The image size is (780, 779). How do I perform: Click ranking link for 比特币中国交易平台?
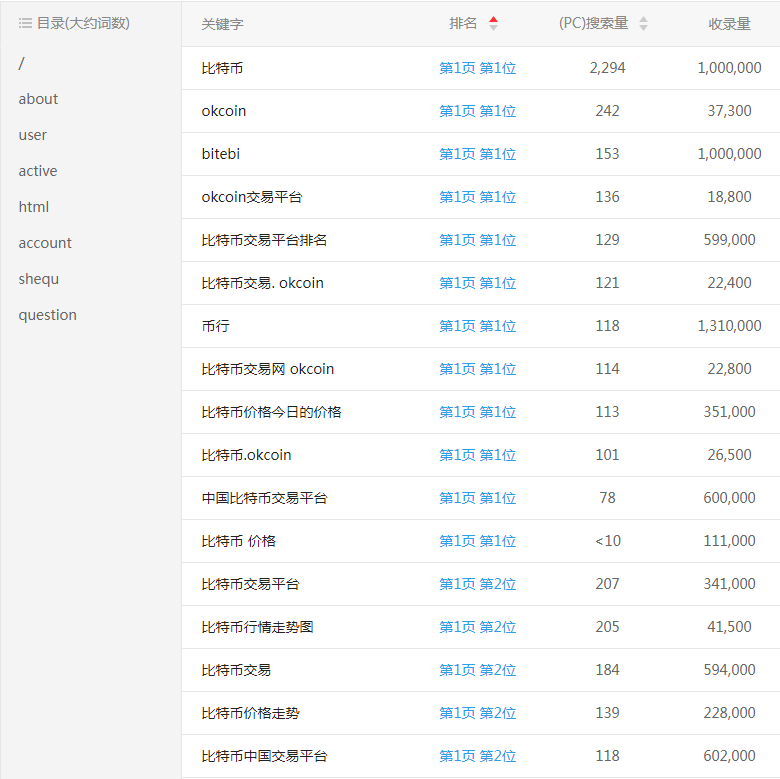coord(477,756)
